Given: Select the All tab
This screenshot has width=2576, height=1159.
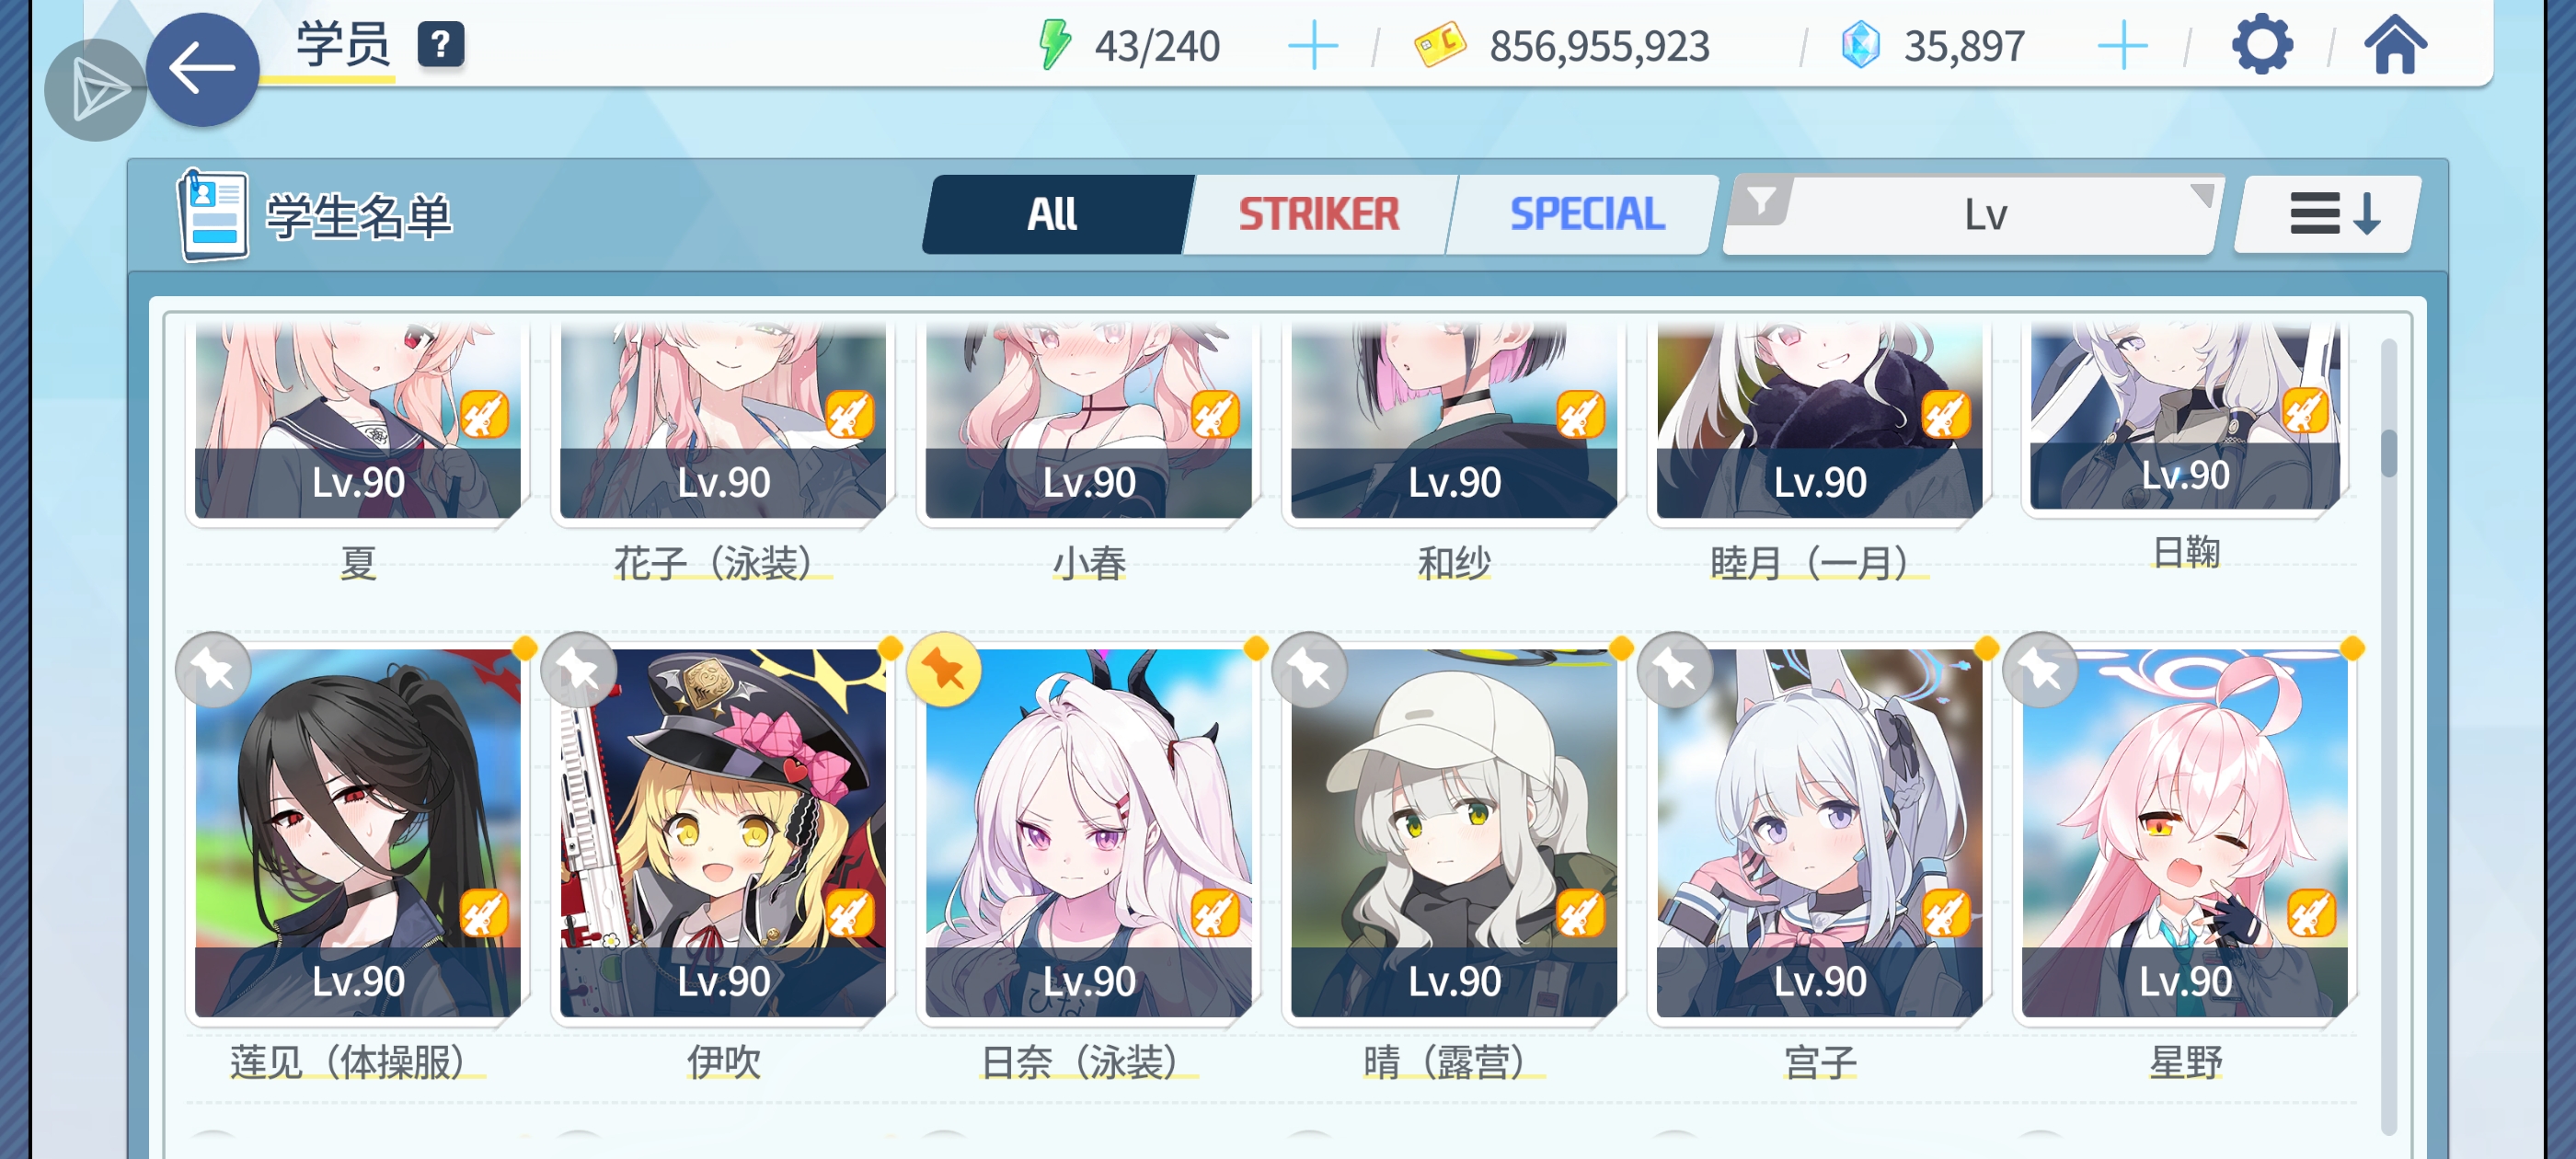Looking at the screenshot, I should click(1054, 215).
